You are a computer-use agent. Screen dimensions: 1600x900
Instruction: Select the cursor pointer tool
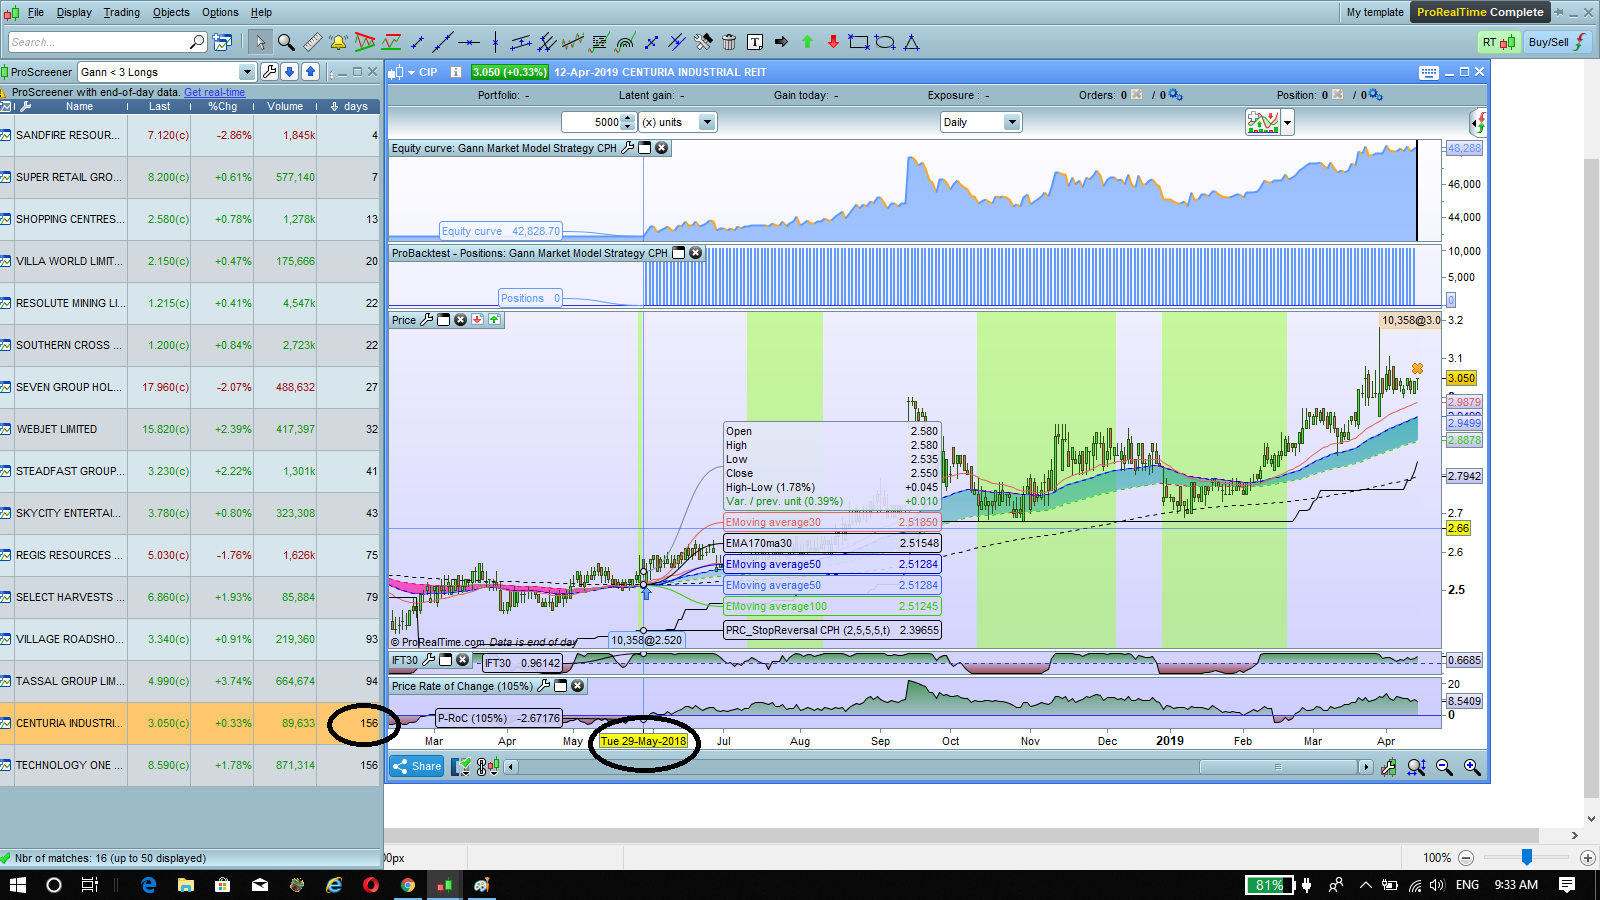click(x=260, y=42)
